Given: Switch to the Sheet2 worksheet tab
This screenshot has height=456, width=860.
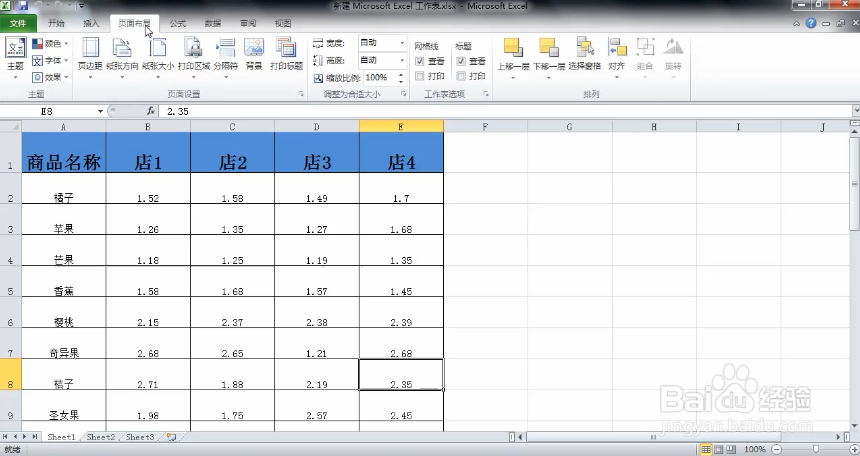Looking at the screenshot, I should [x=101, y=437].
